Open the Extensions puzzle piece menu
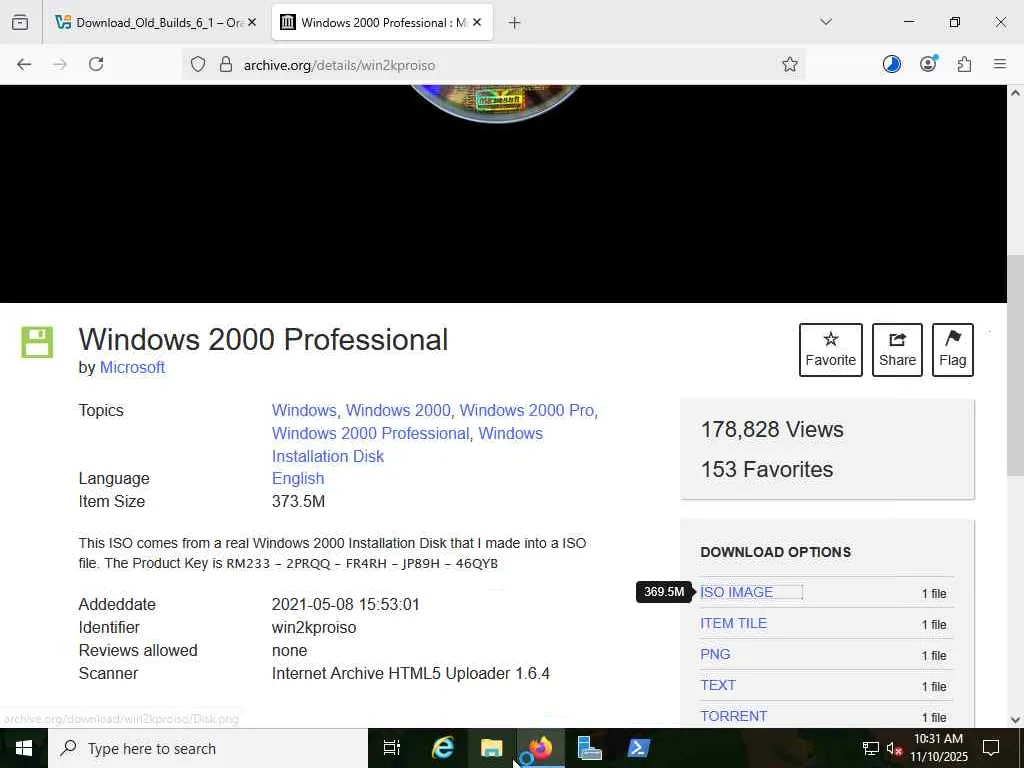 pyautogui.click(x=964, y=64)
